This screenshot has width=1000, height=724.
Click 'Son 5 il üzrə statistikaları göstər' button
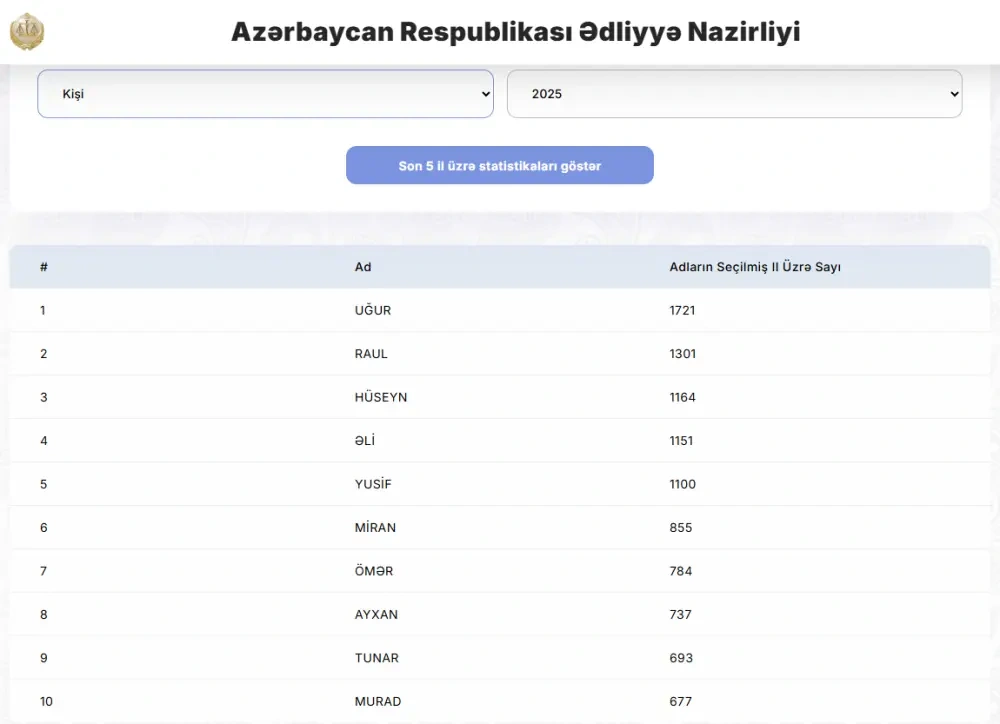pyautogui.click(x=500, y=166)
